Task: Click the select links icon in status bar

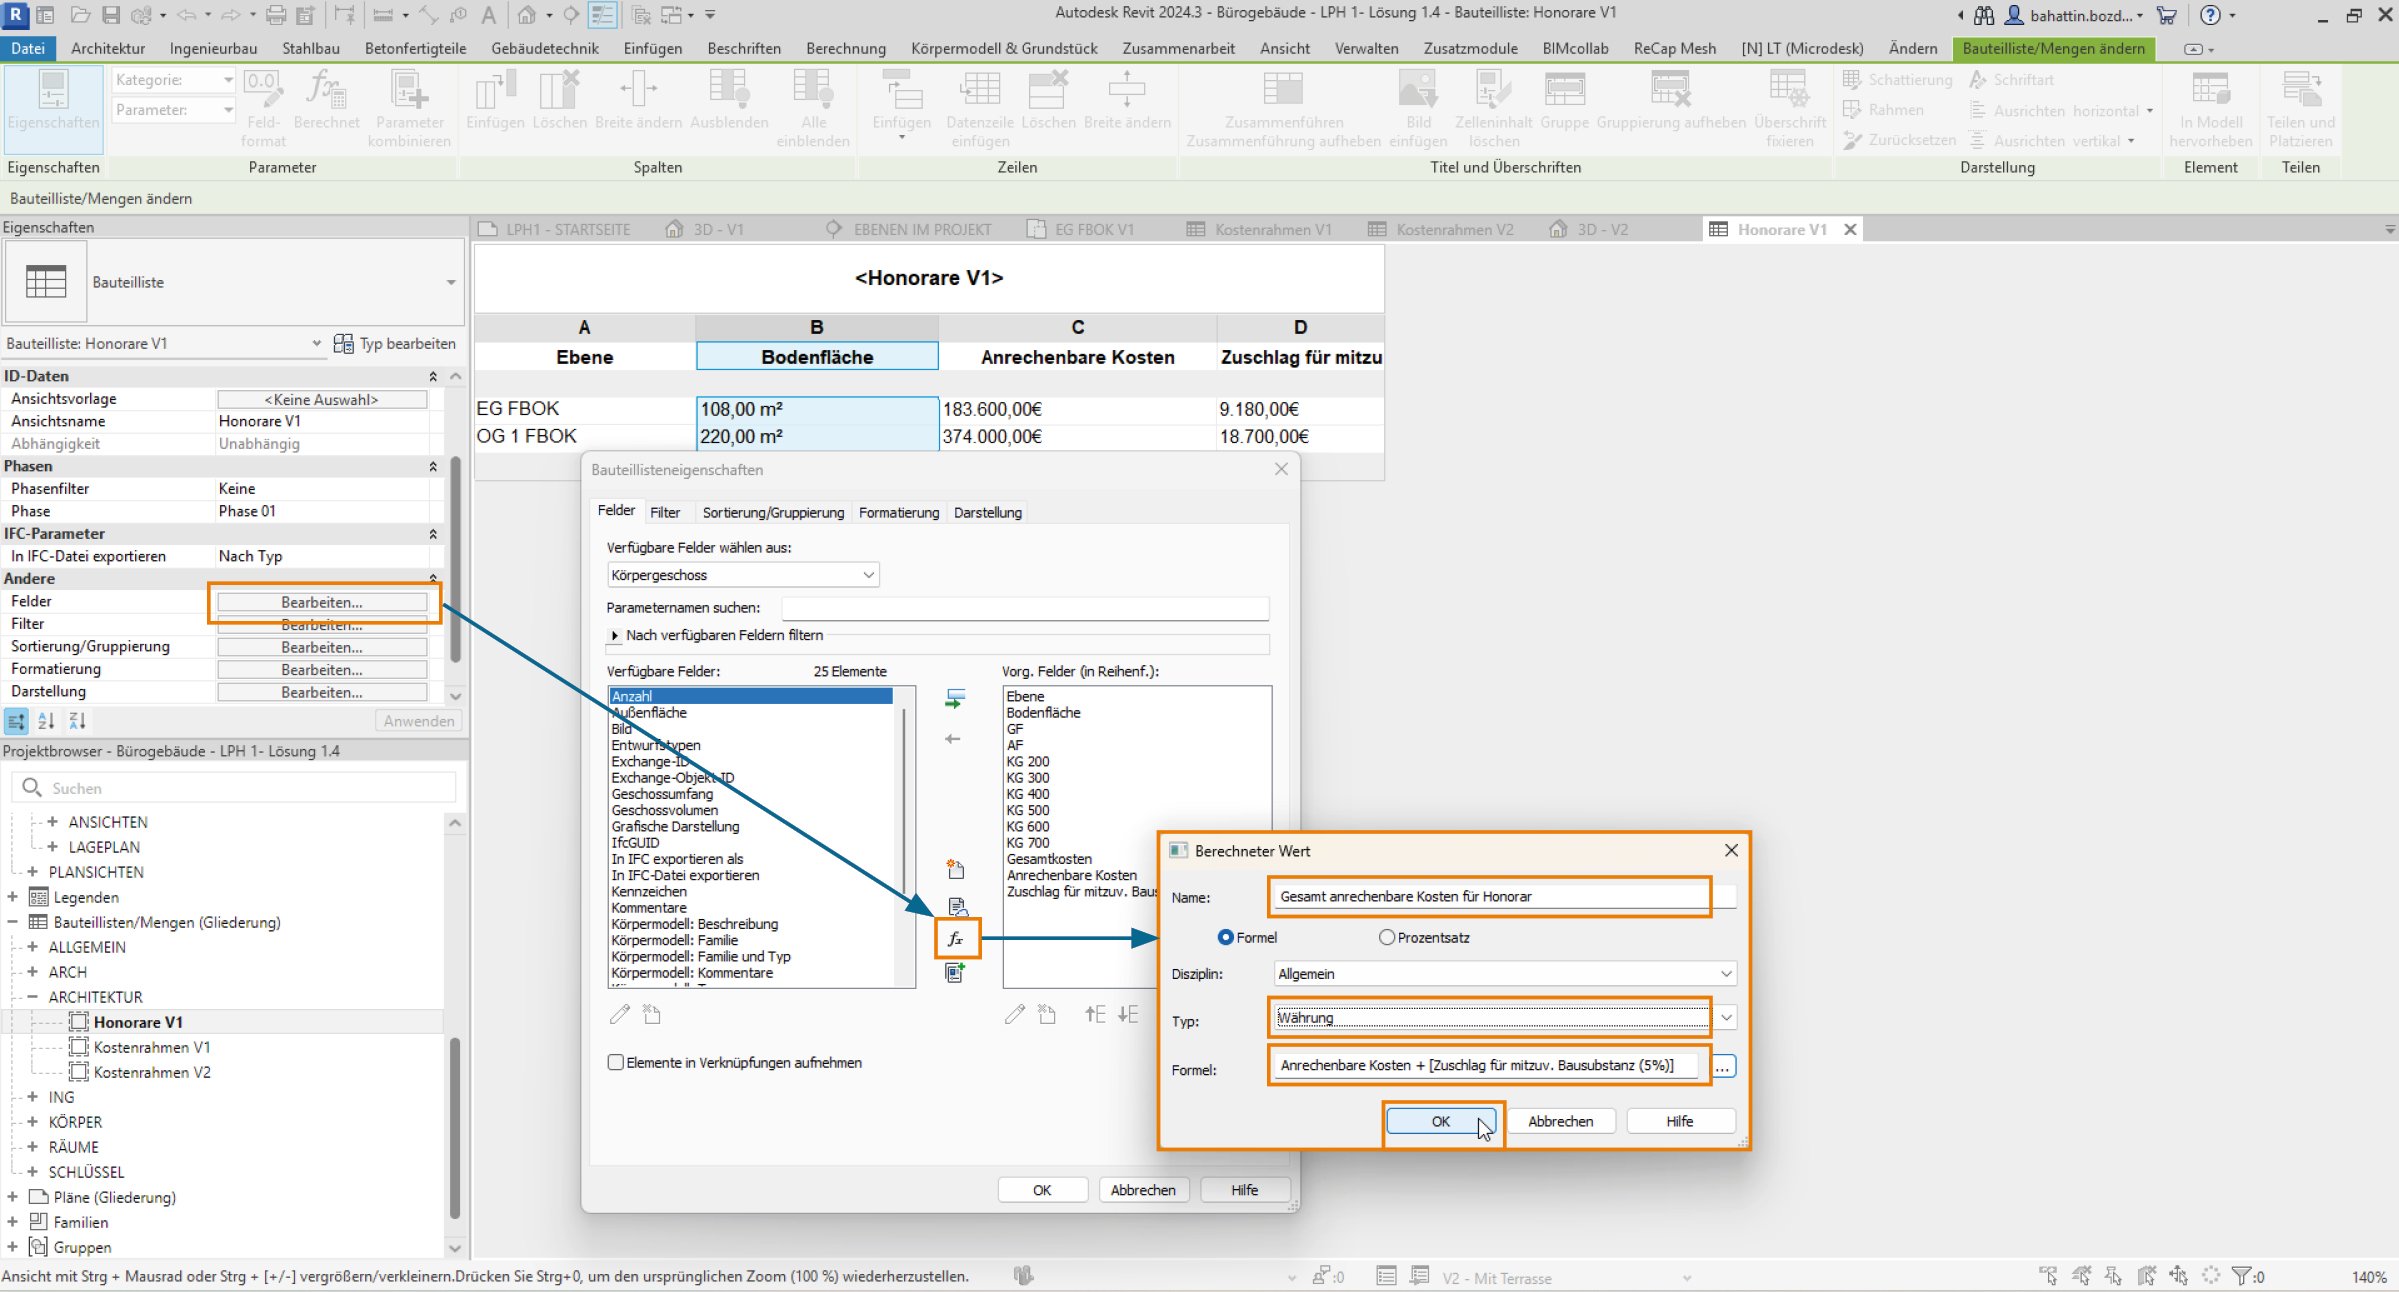Action: 2048,1276
